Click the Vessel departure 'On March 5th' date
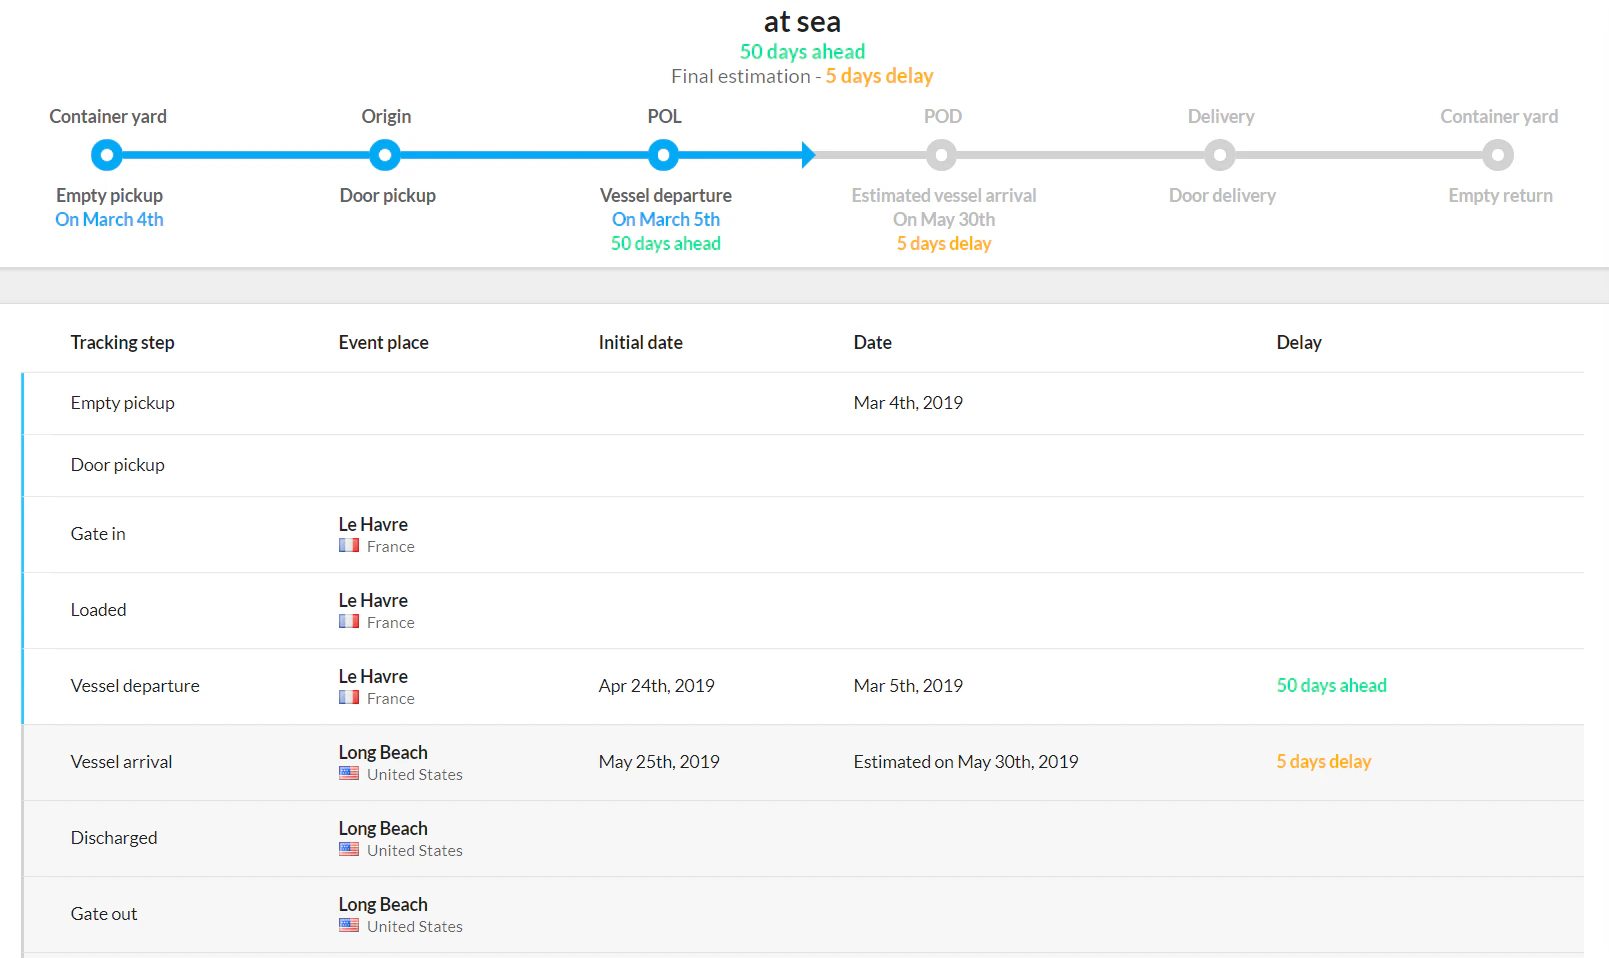1609x958 pixels. (665, 219)
